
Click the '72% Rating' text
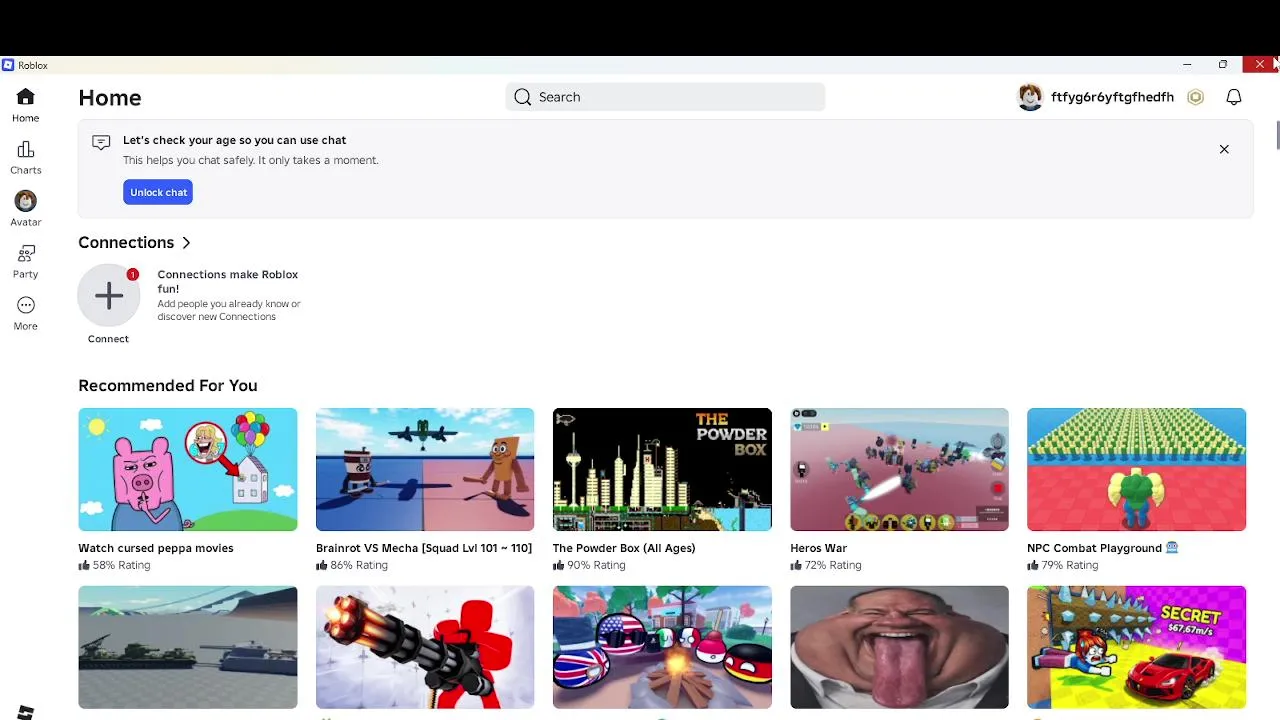point(833,565)
